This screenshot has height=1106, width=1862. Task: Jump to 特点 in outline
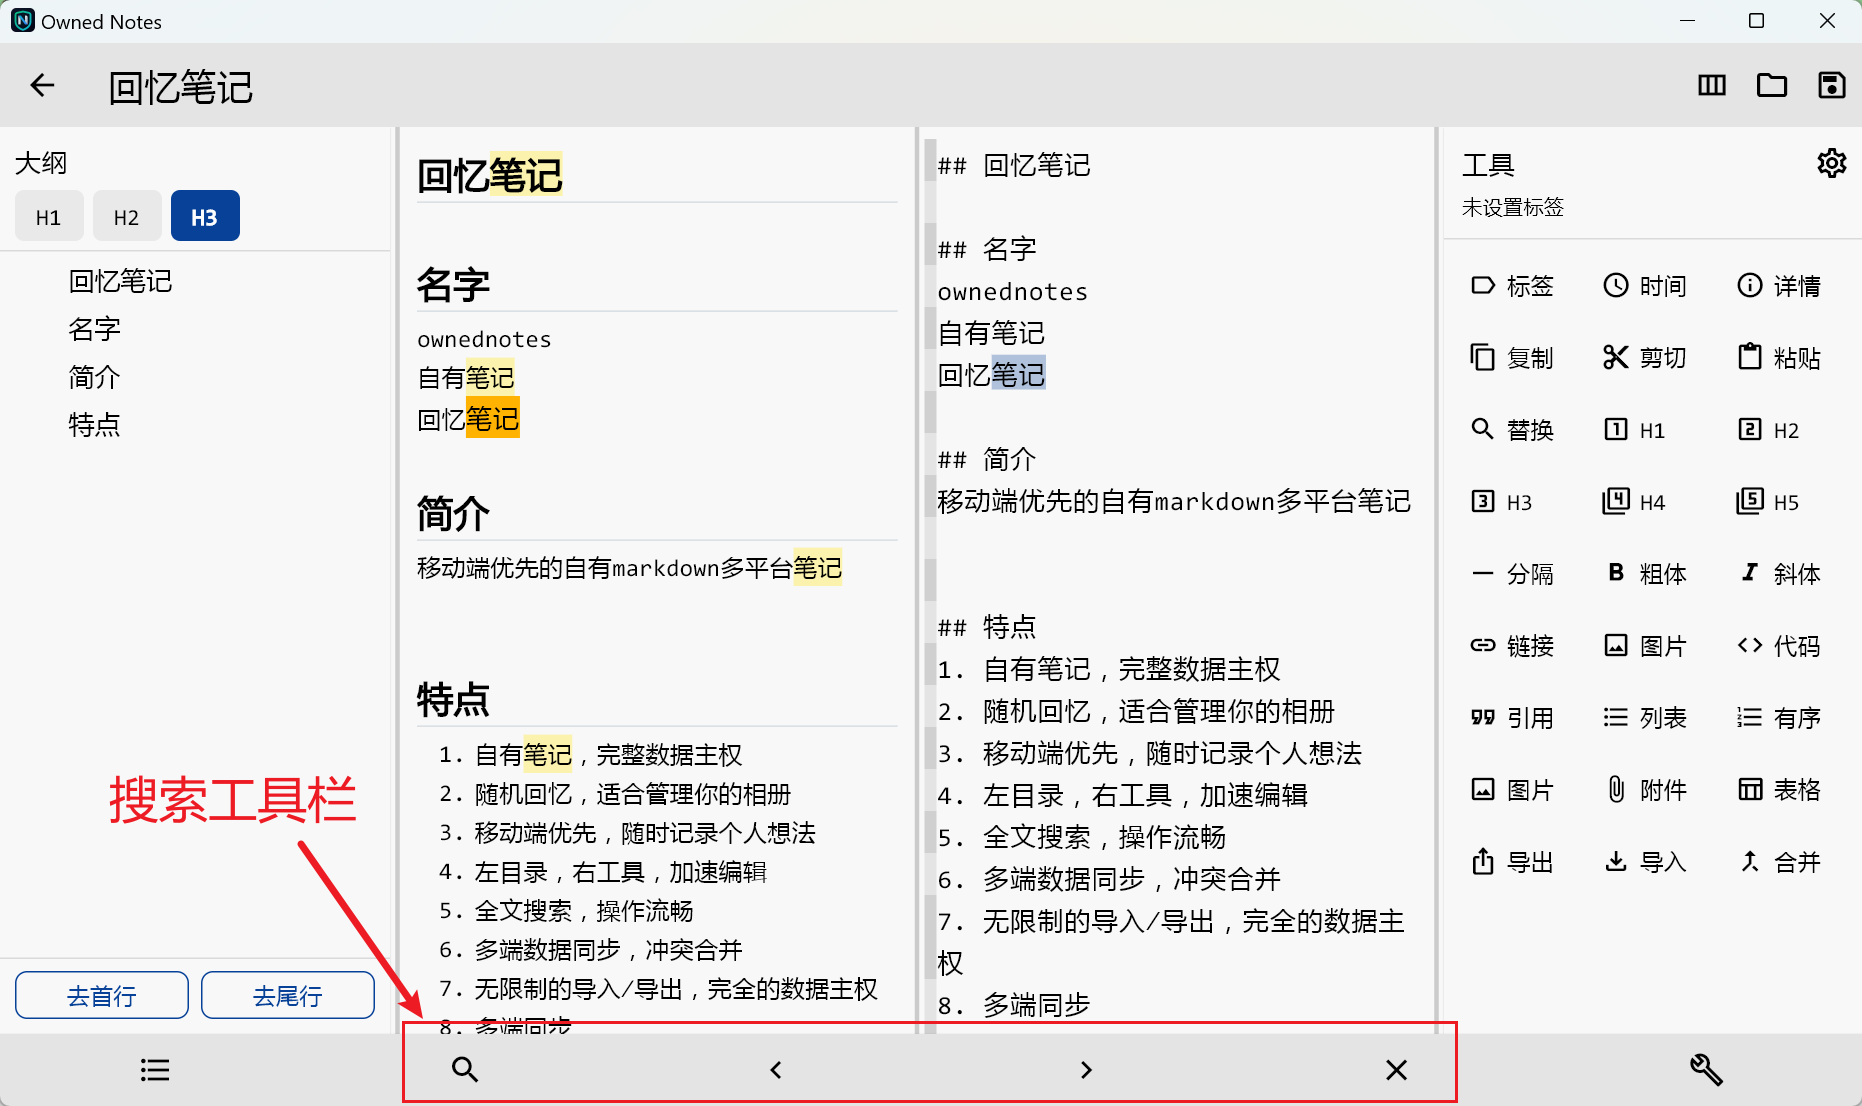click(x=94, y=425)
